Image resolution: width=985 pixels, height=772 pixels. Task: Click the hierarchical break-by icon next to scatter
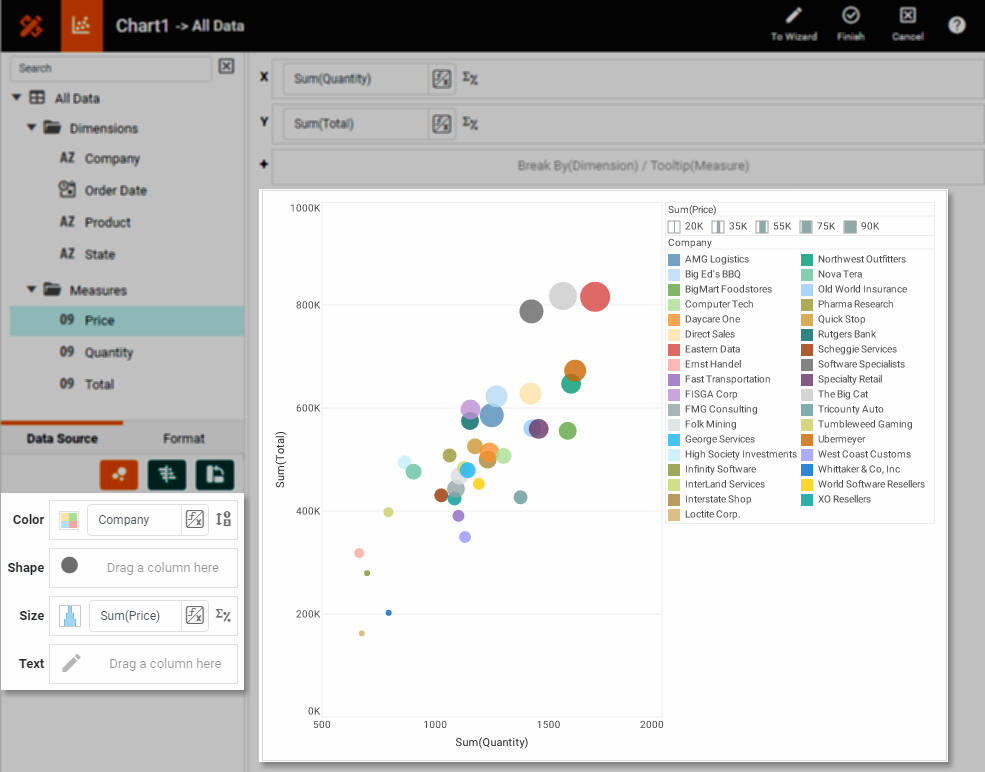(x=166, y=475)
